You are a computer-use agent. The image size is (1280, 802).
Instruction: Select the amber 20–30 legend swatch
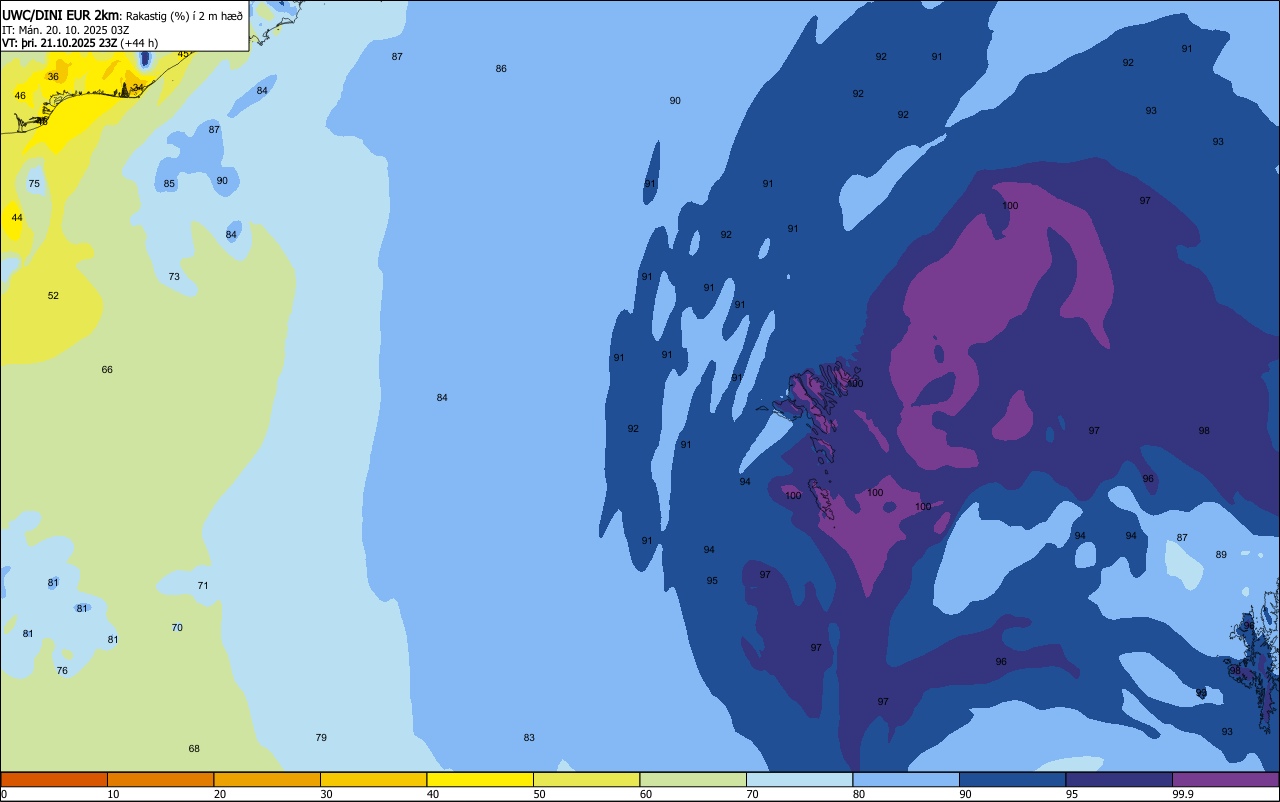[267, 779]
